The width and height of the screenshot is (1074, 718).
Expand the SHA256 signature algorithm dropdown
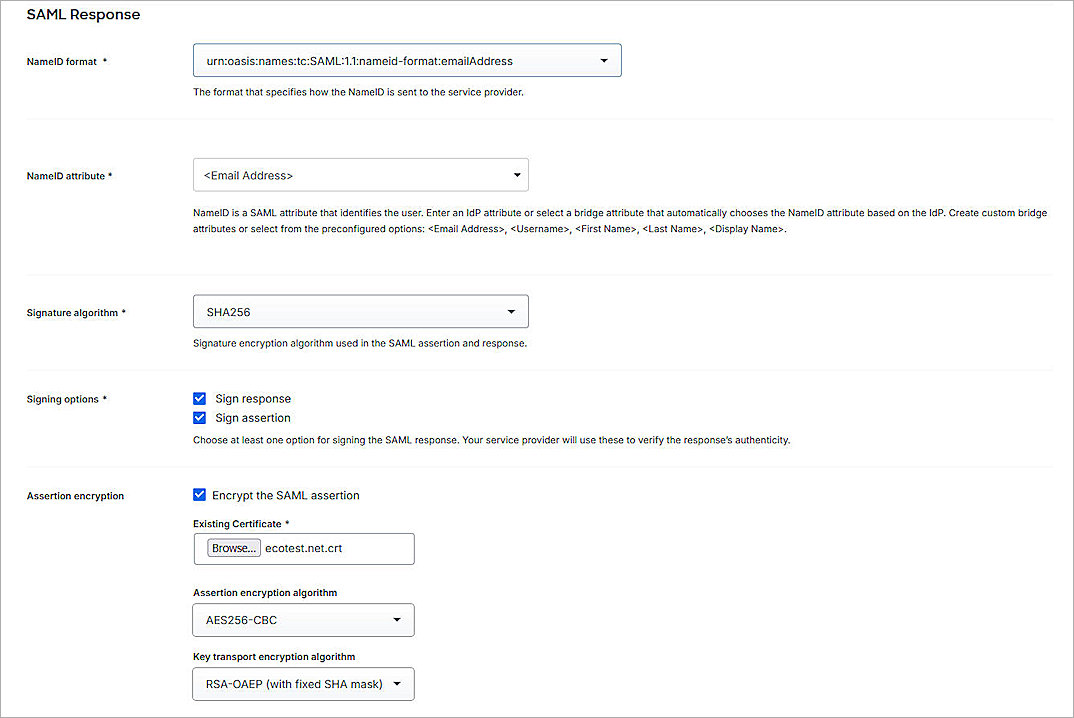click(360, 312)
